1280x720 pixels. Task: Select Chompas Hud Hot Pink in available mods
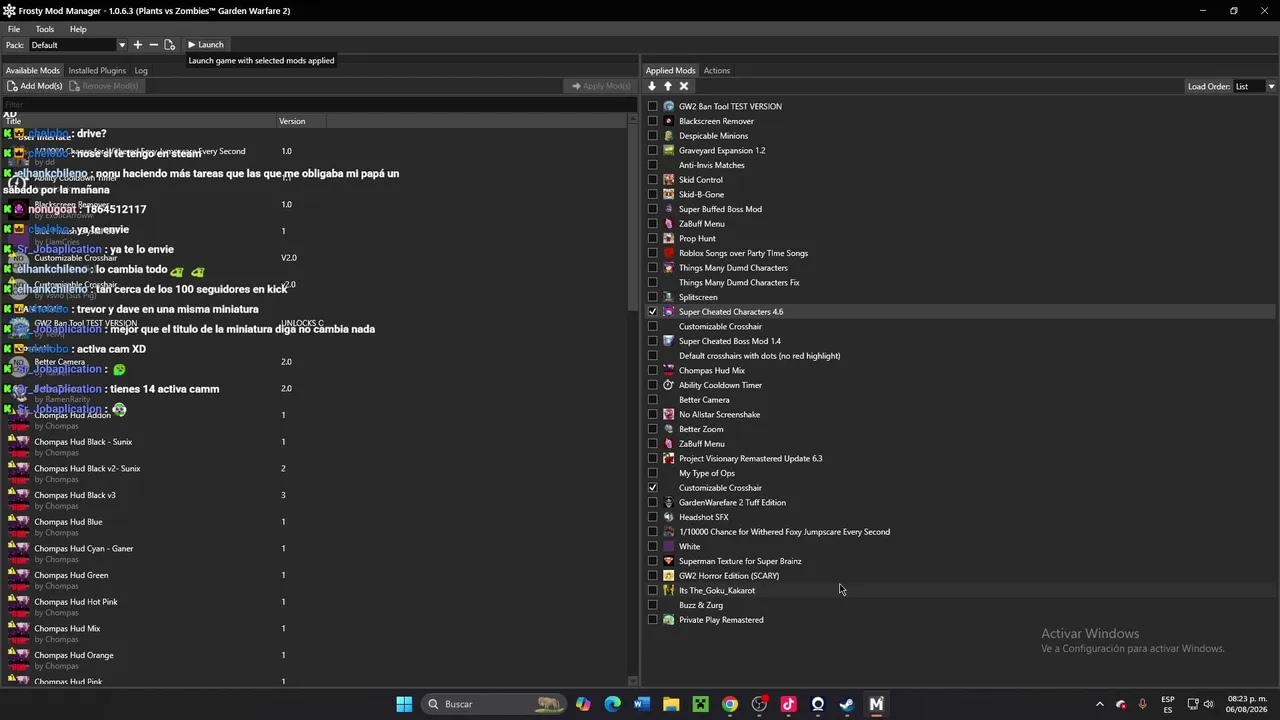76,602
